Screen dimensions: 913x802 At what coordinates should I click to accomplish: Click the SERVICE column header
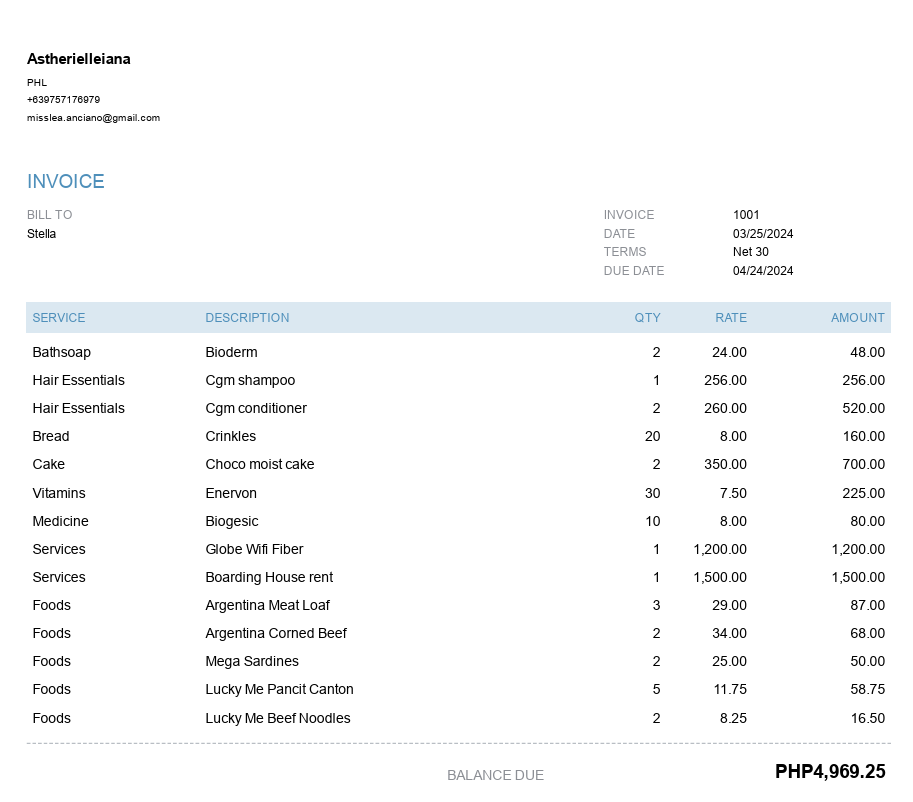pos(59,318)
